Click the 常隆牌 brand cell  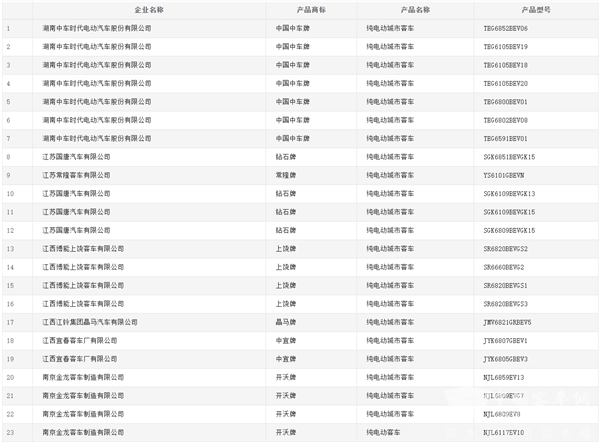pyautogui.click(x=286, y=175)
